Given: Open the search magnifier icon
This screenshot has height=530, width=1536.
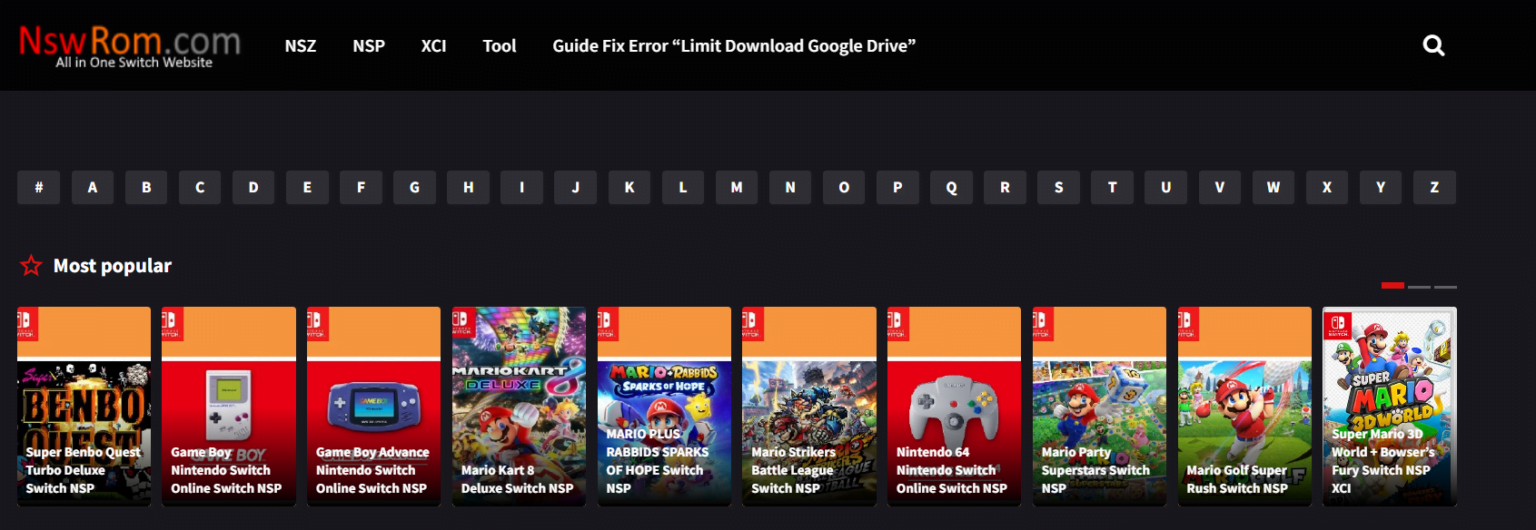Looking at the screenshot, I should pos(1434,45).
